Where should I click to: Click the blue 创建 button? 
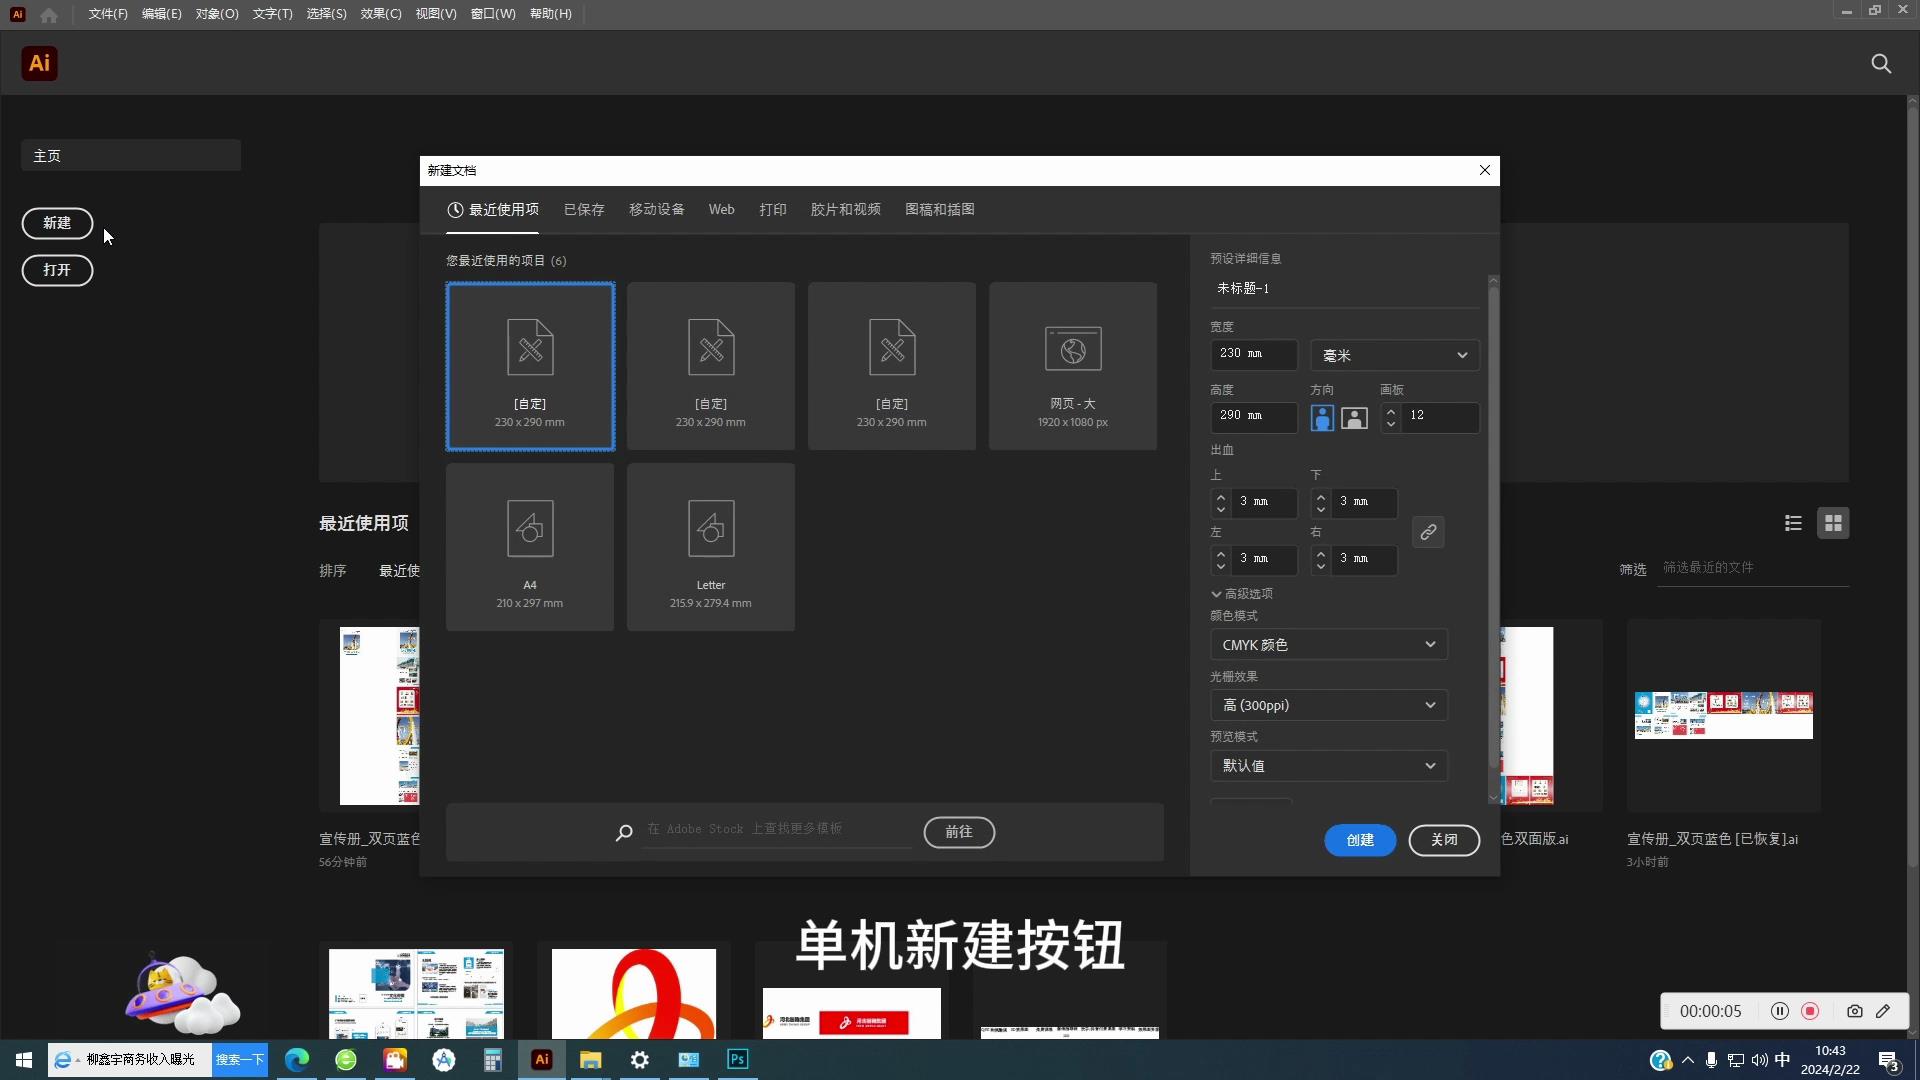[1360, 840]
